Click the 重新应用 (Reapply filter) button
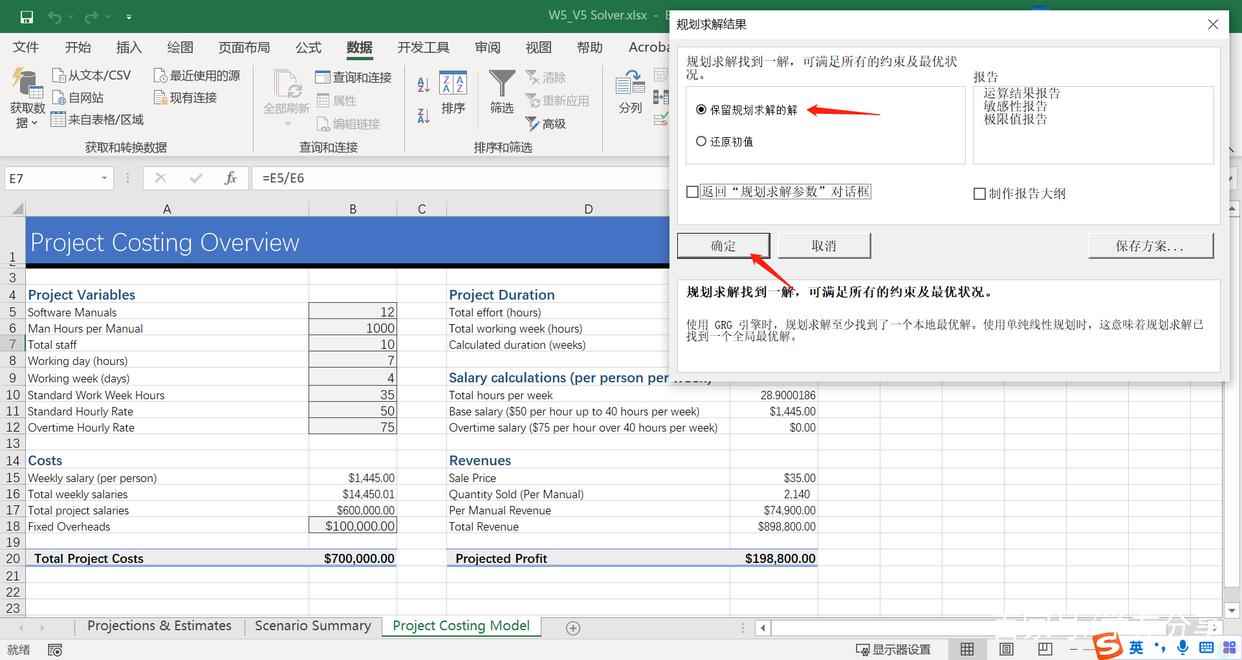This screenshot has width=1242, height=660. [557, 101]
